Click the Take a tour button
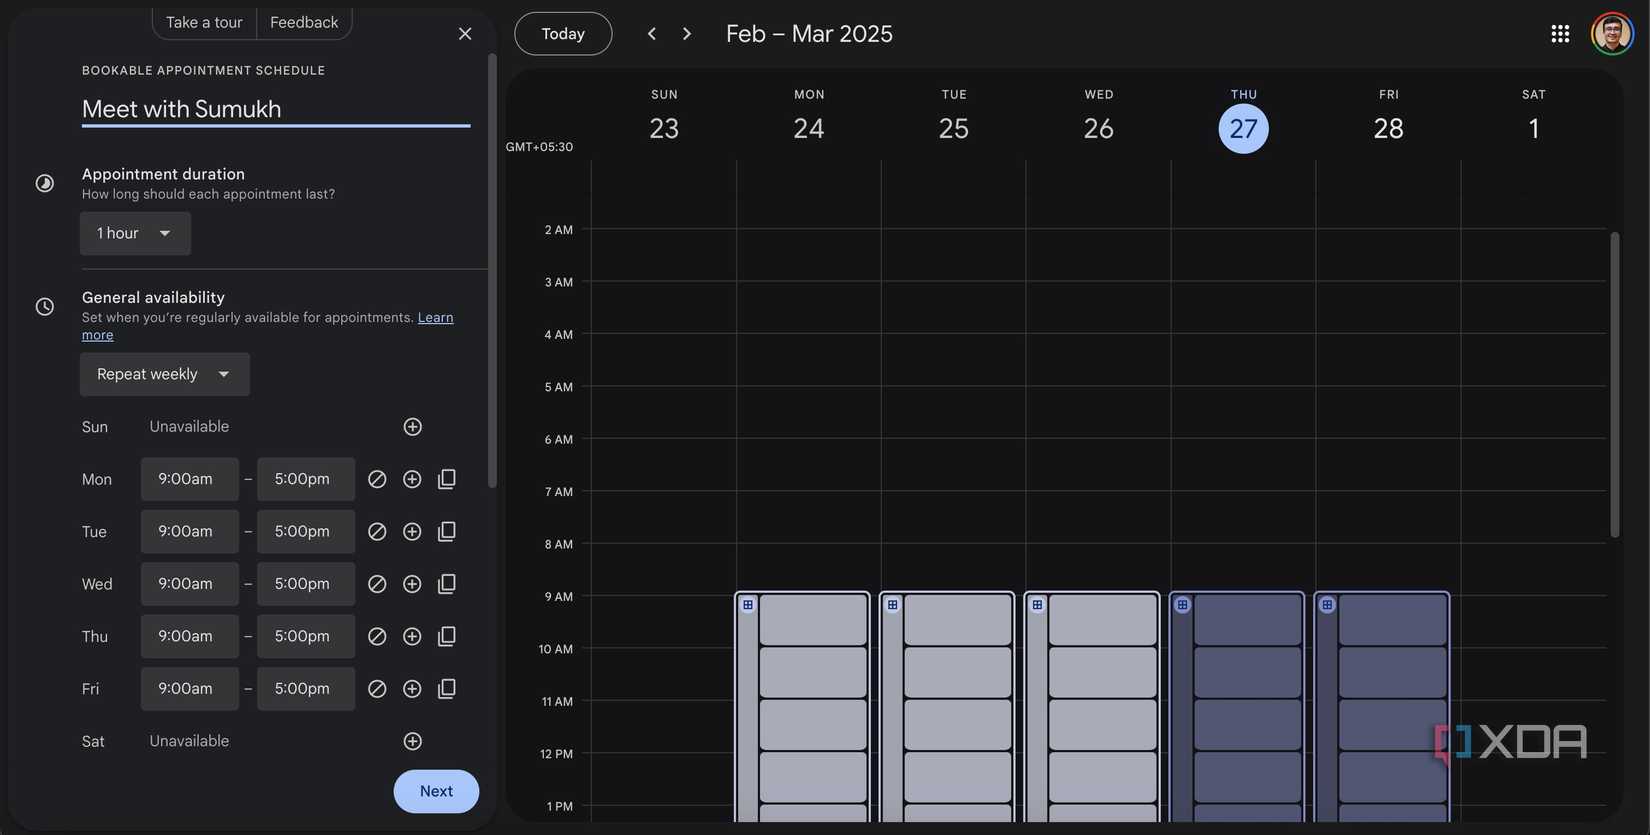This screenshot has width=1650, height=835. tap(204, 22)
